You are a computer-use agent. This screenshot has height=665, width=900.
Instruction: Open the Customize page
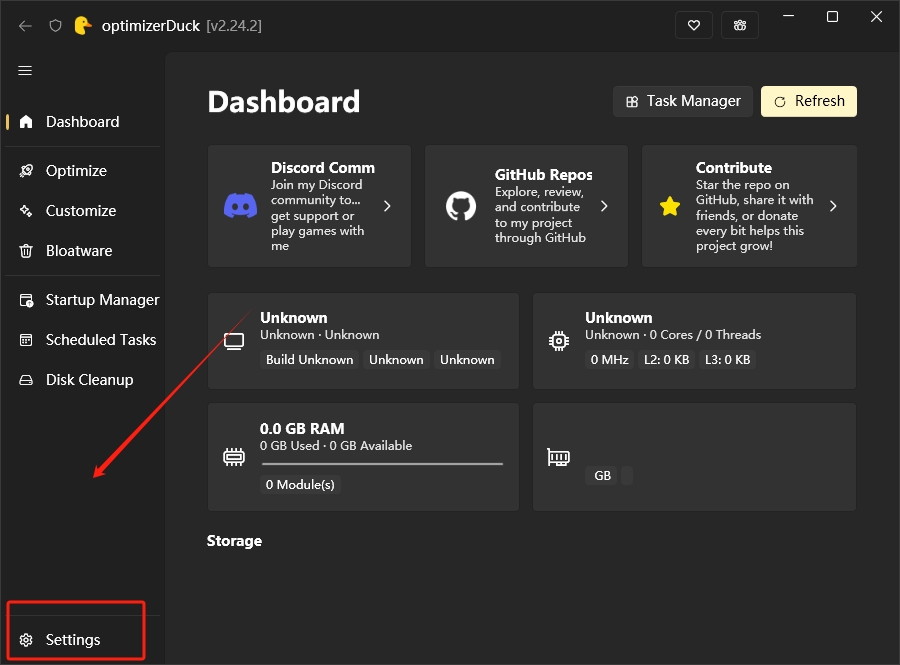pyautogui.click(x=83, y=211)
